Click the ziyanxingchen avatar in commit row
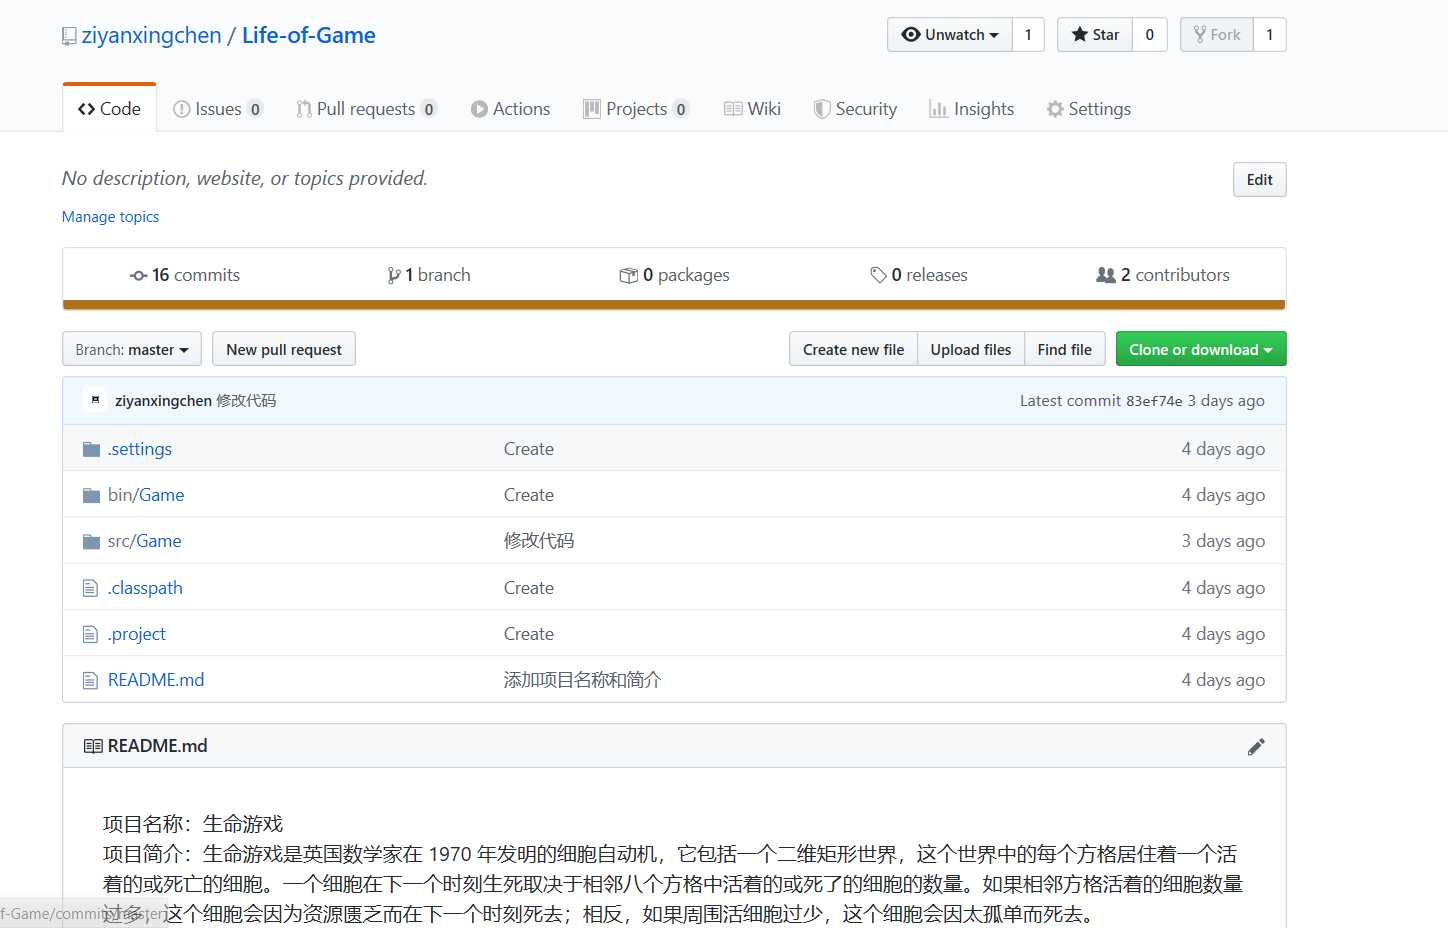This screenshot has height=928, width=1448. coord(95,400)
